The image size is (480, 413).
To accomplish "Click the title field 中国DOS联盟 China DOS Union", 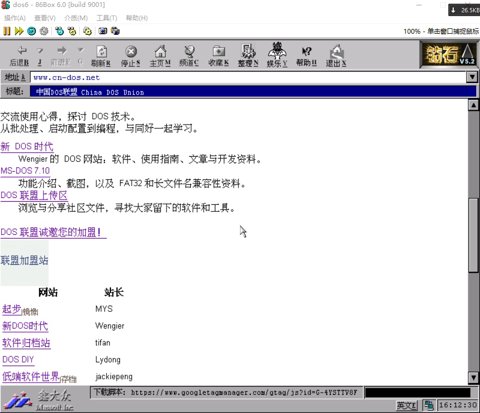I will pyautogui.click(x=253, y=92).
